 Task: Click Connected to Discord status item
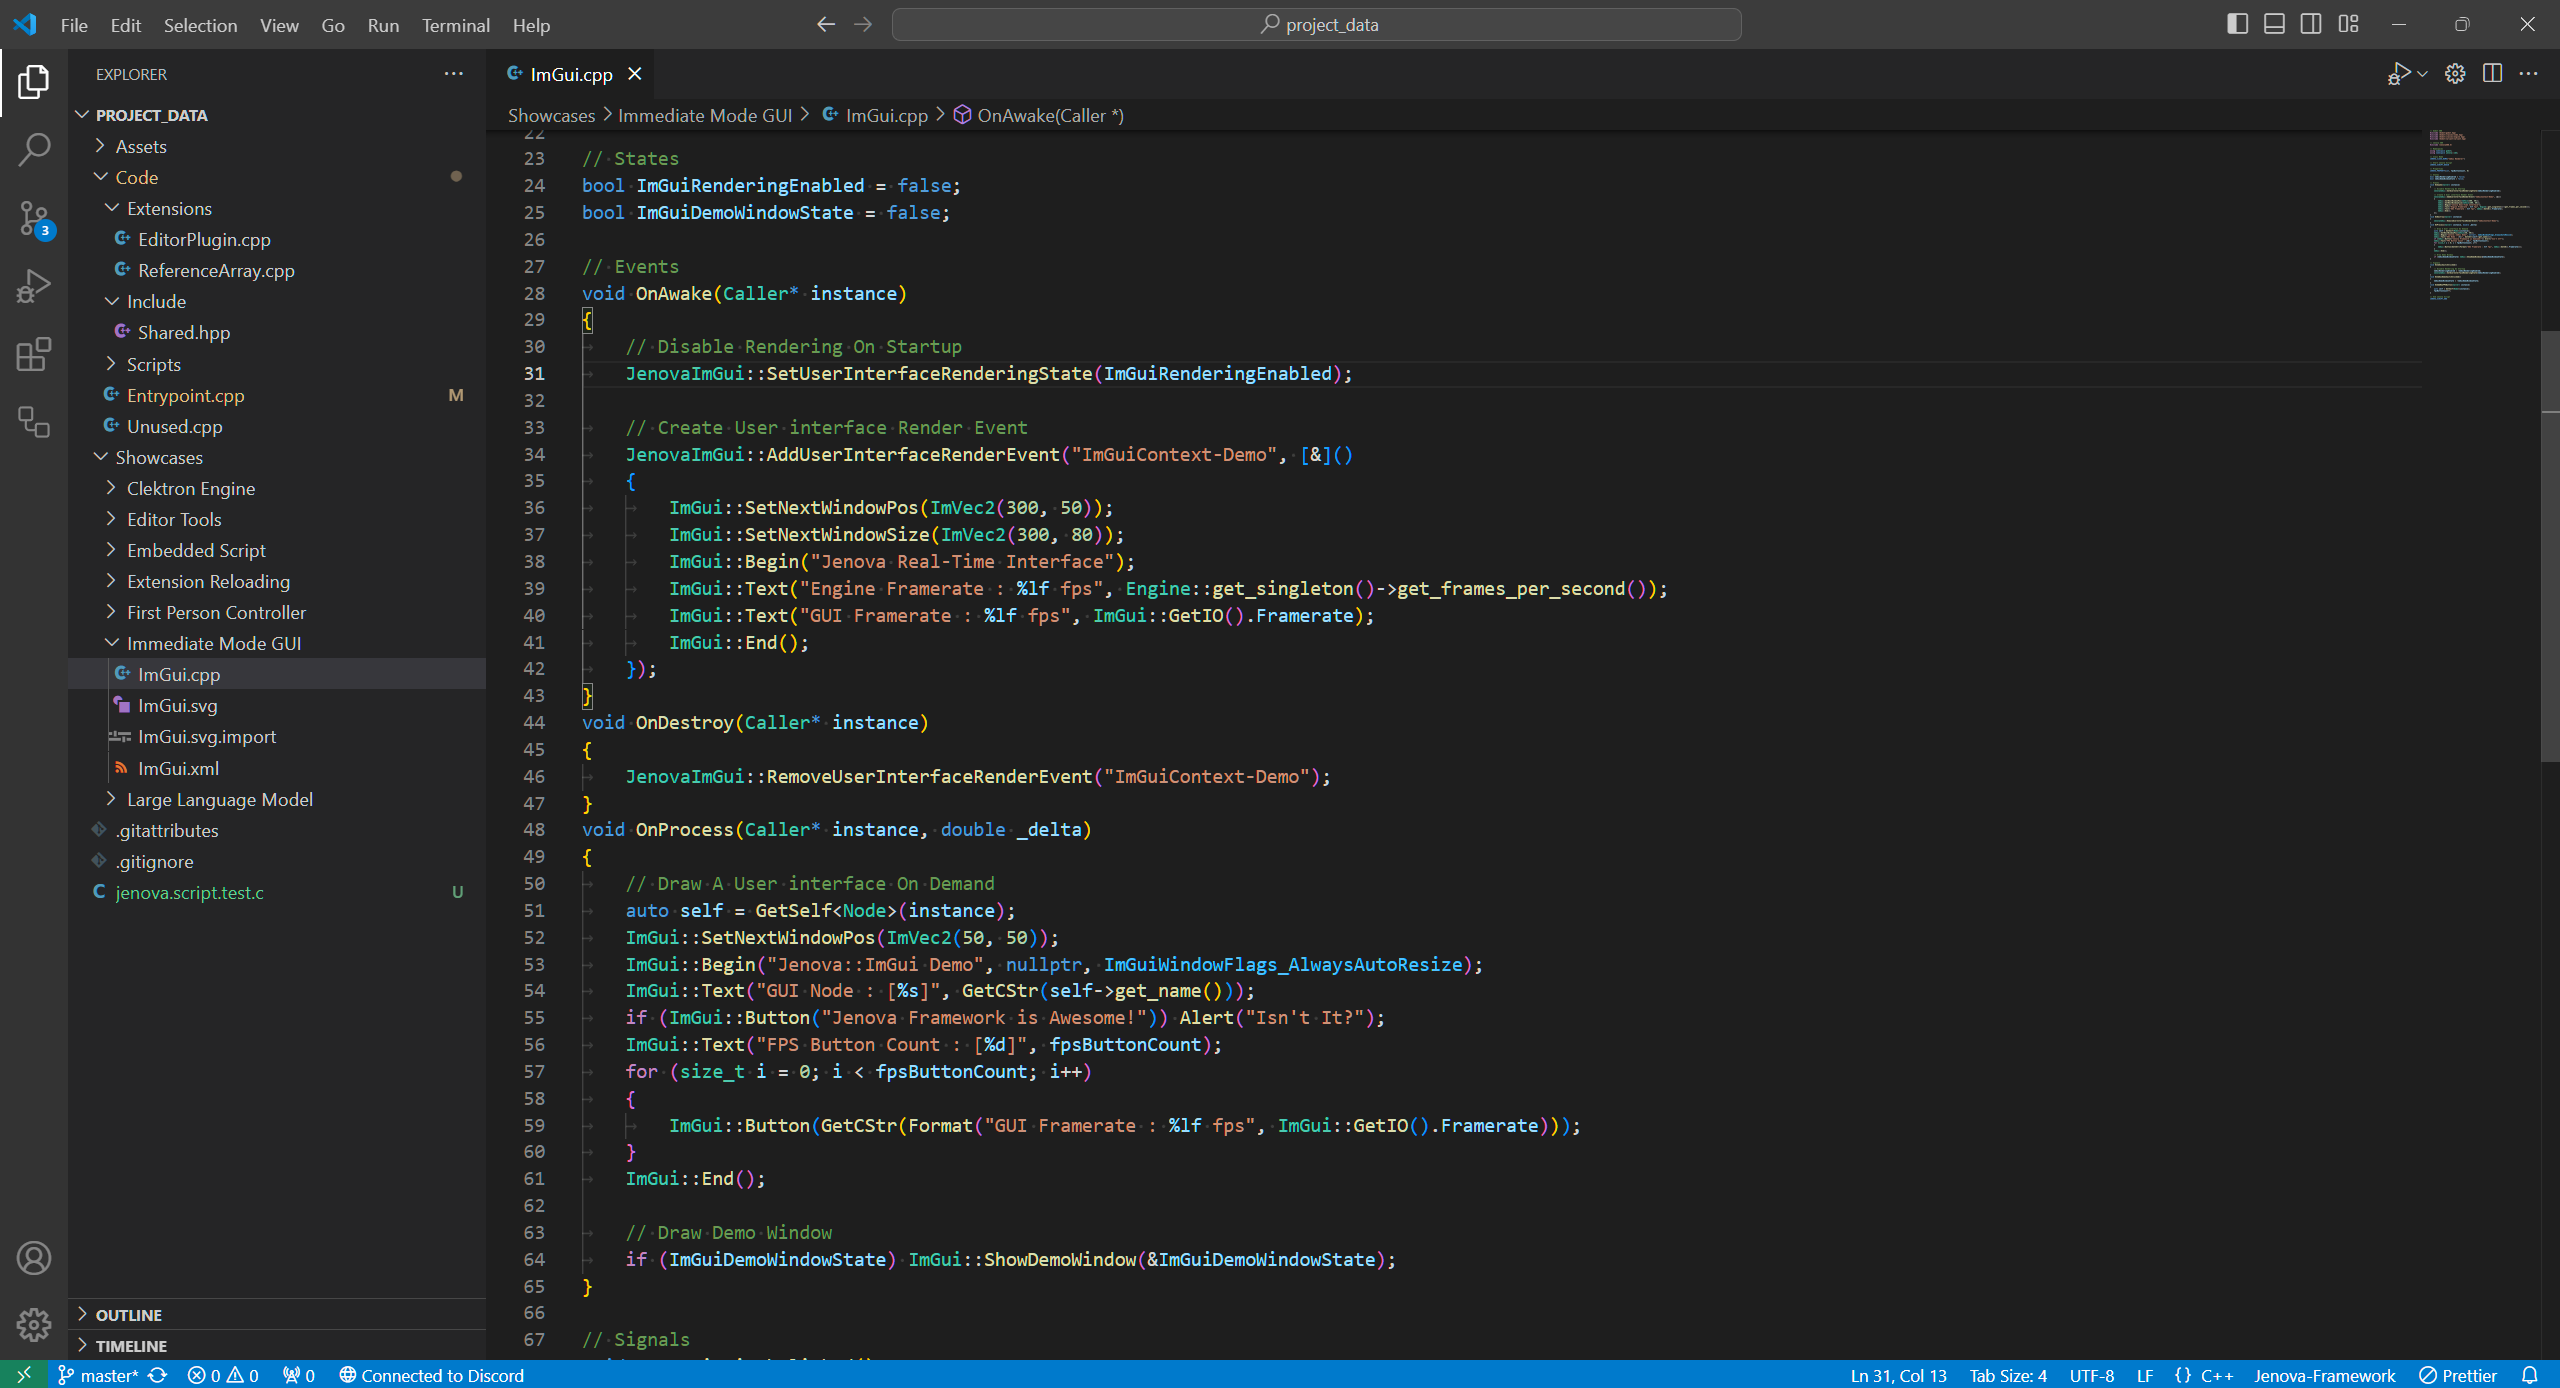[x=432, y=1375]
